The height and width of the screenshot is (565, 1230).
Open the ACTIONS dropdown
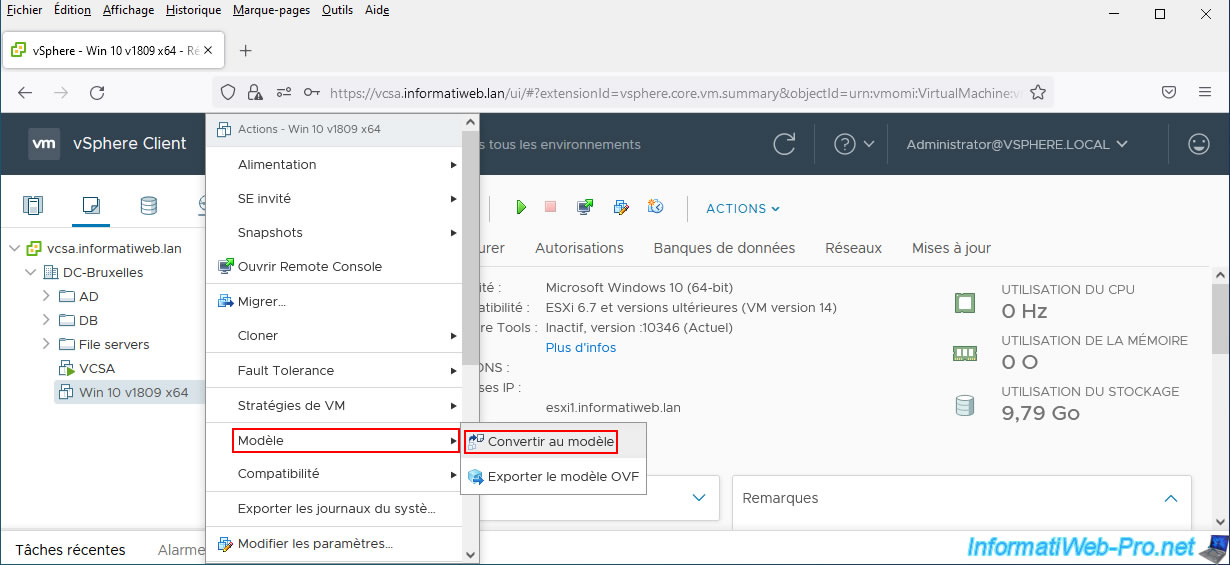[x=743, y=208]
